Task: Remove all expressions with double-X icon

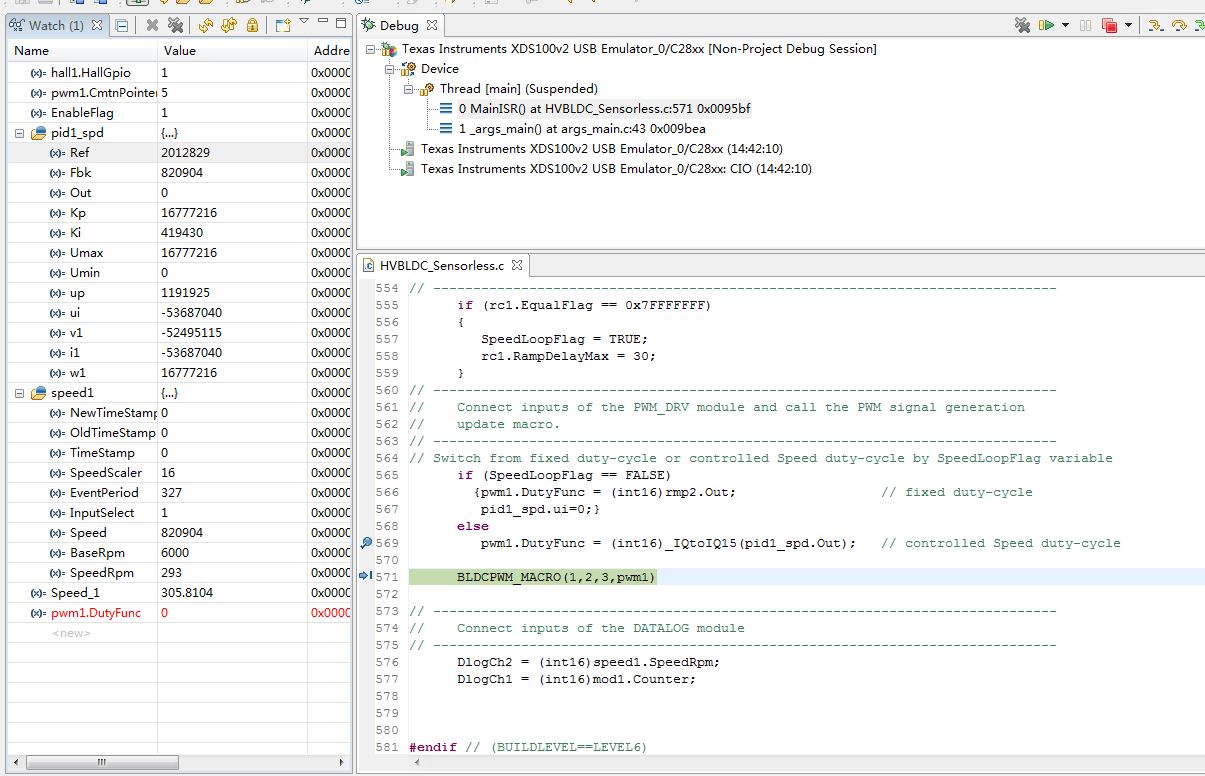Action: pos(175,25)
